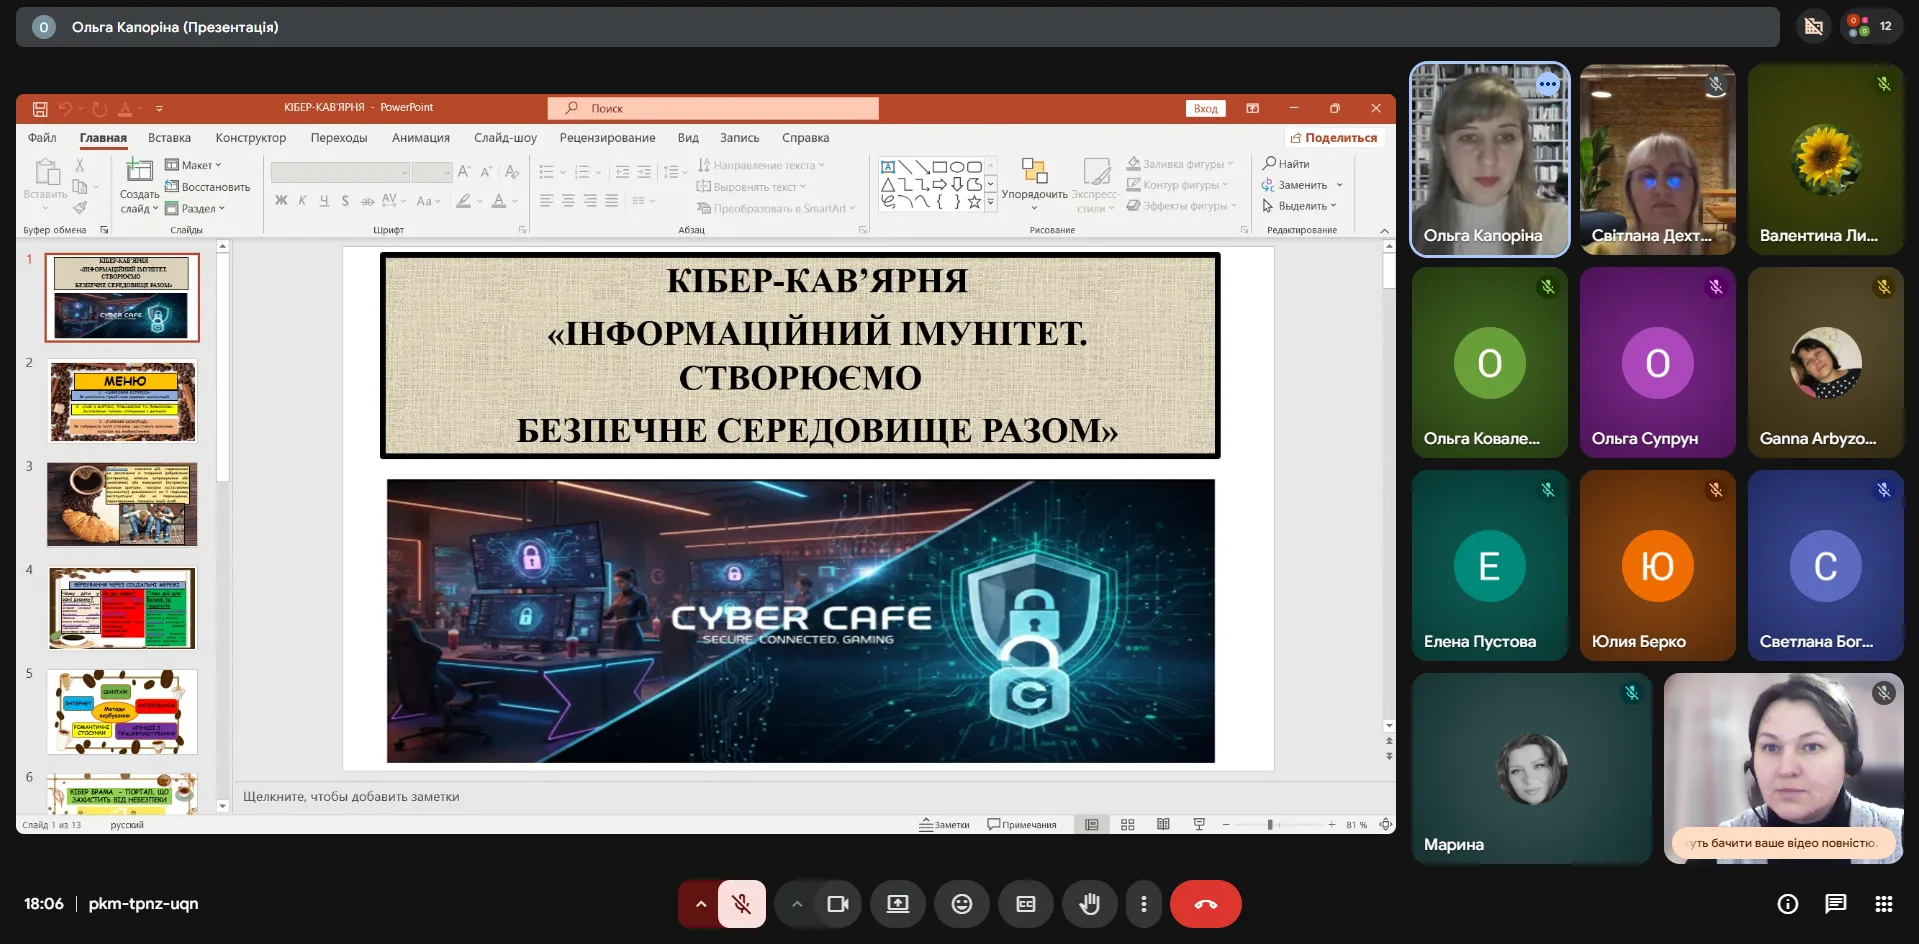Toggle the camera in Meet

point(838,904)
